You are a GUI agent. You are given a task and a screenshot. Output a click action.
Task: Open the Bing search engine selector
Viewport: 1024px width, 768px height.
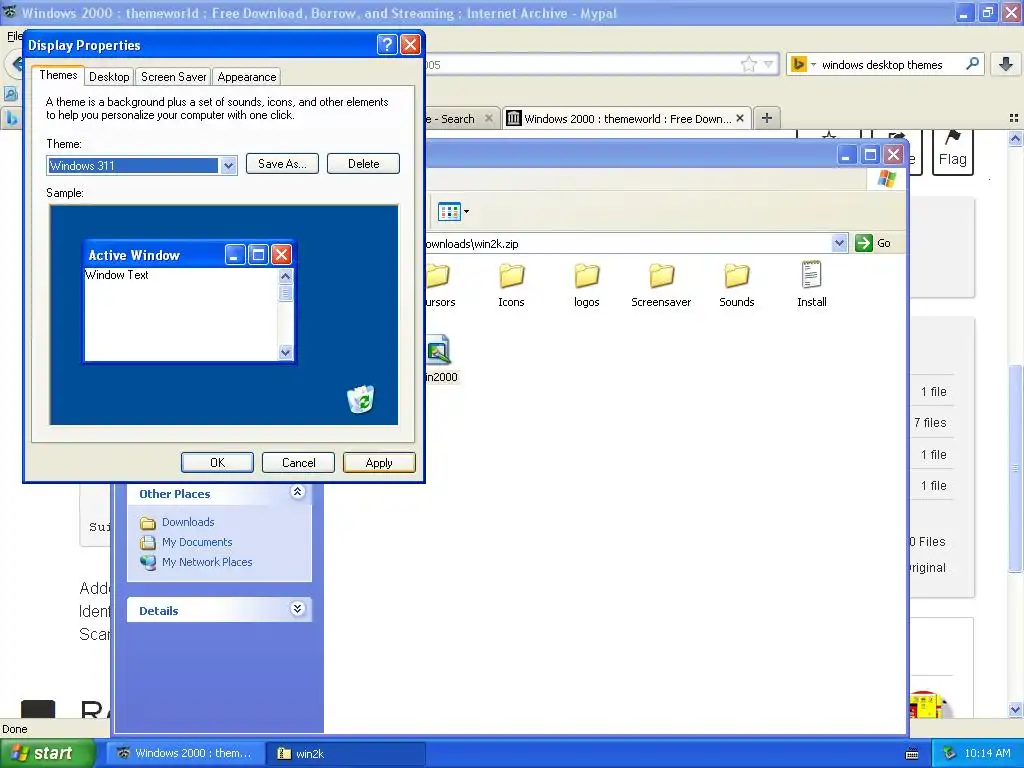pos(803,64)
